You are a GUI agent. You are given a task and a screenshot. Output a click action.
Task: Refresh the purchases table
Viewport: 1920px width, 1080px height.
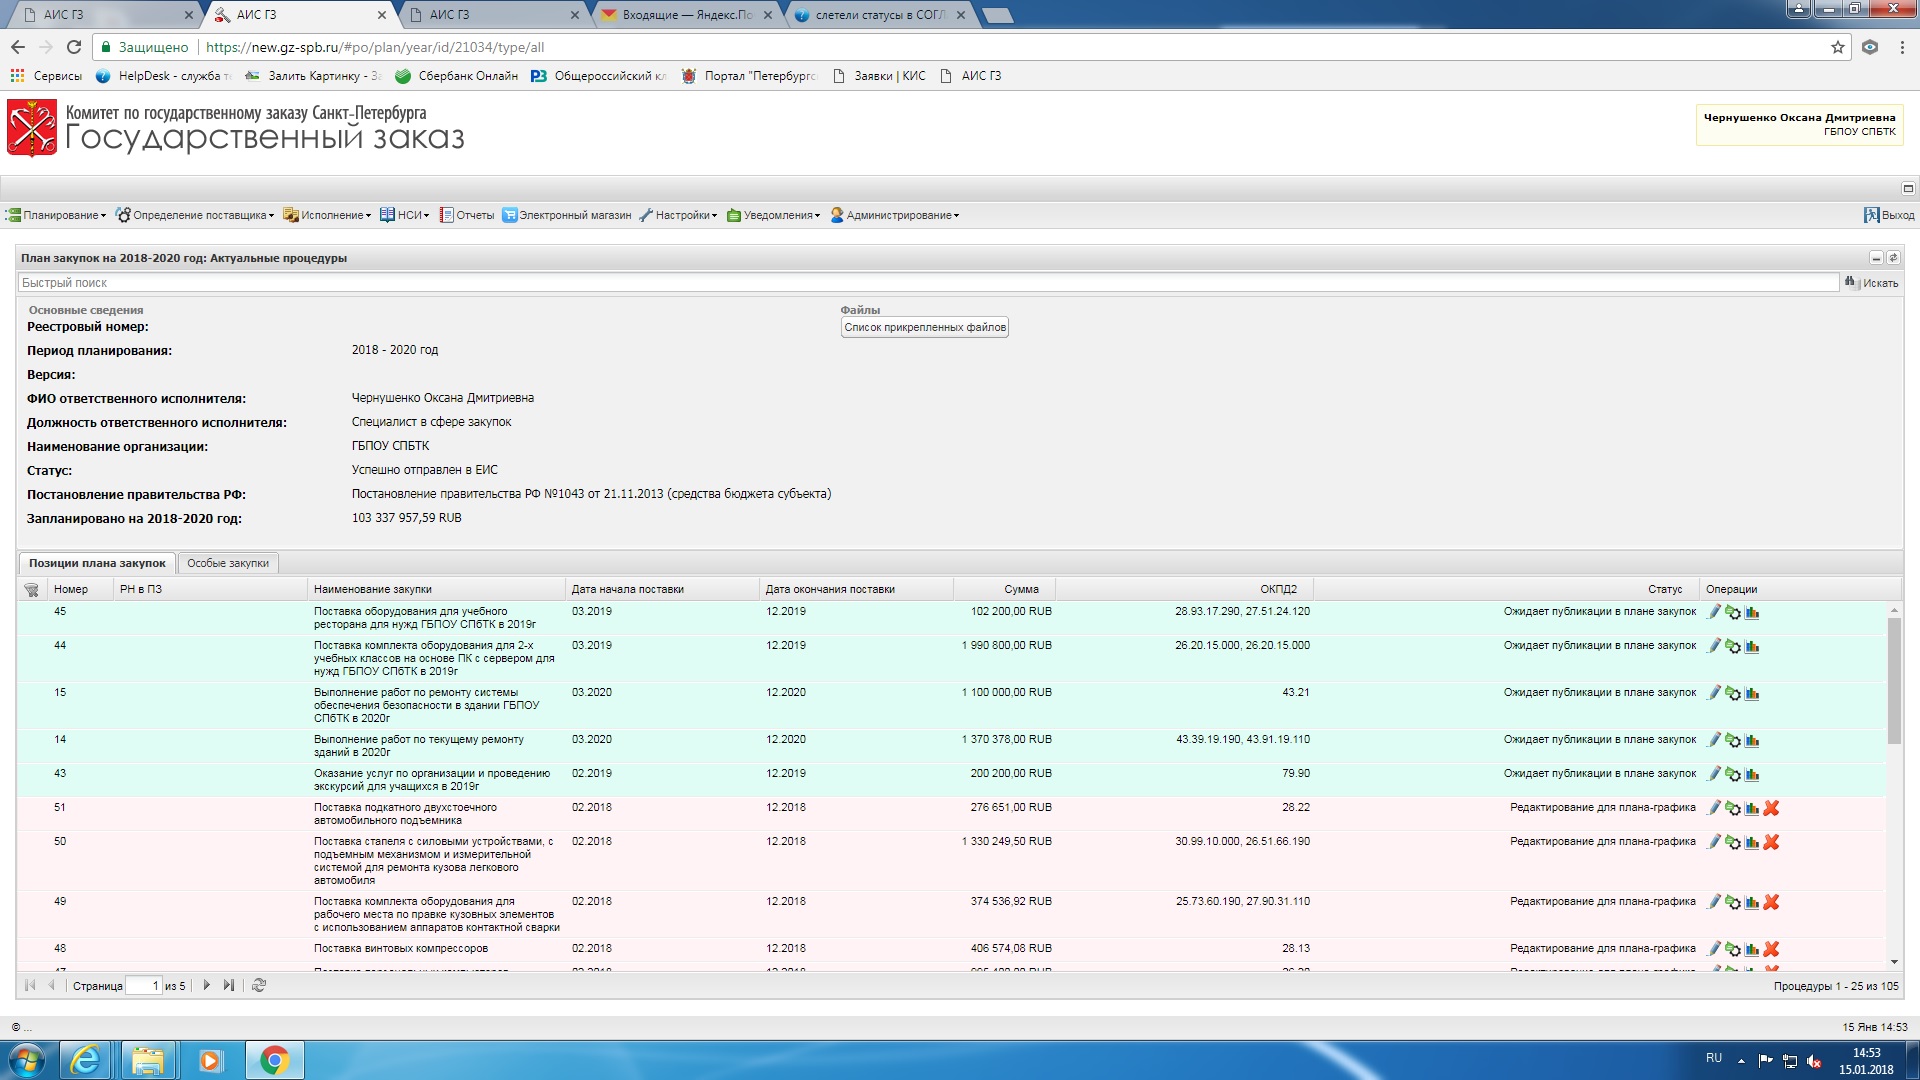pyautogui.click(x=259, y=986)
